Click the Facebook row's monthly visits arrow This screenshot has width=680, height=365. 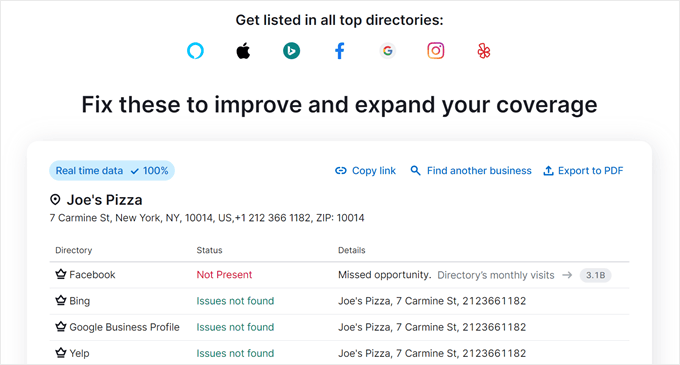tap(567, 275)
